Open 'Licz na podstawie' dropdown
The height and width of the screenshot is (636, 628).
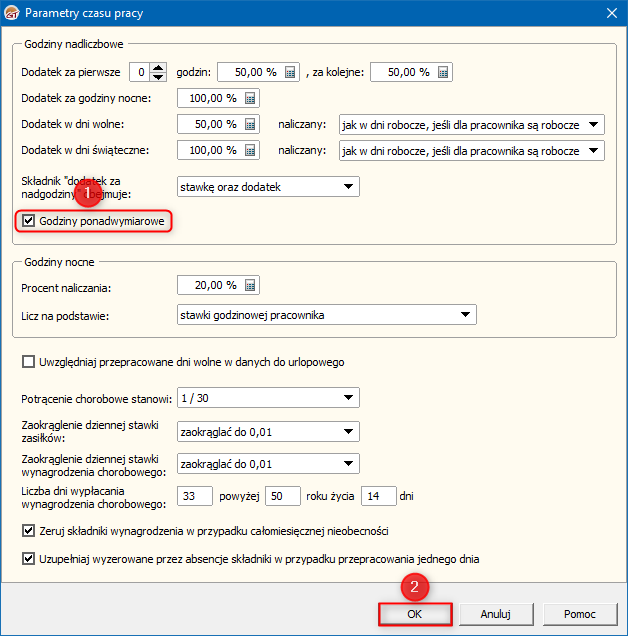pyautogui.click(x=327, y=315)
